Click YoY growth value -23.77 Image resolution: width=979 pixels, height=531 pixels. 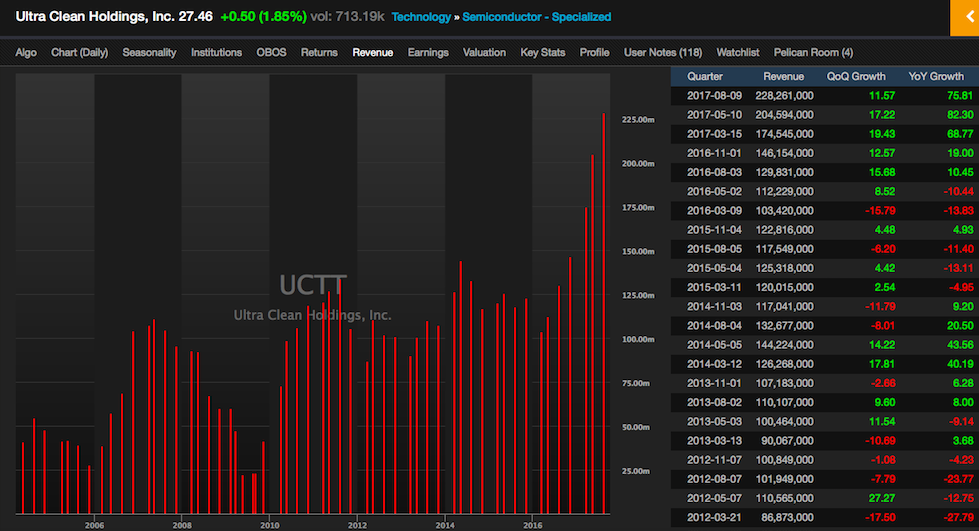coord(958,479)
